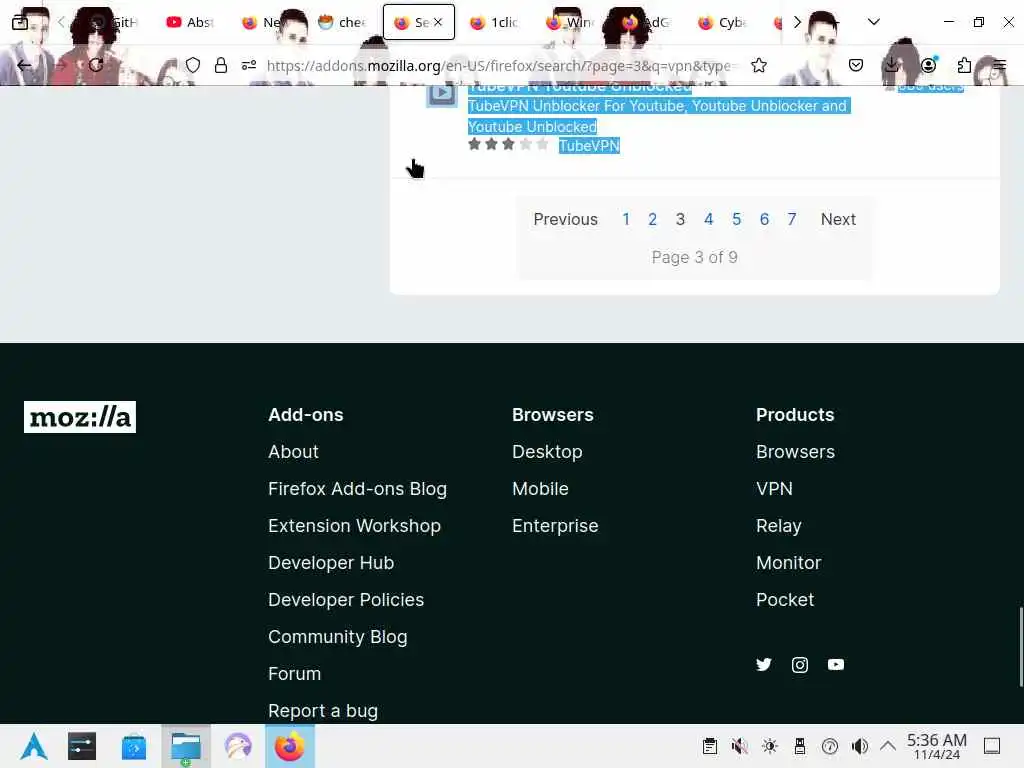The height and width of the screenshot is (768, 1024).
Task: Open Discover software store in taskbar
Action: point(133,746)
